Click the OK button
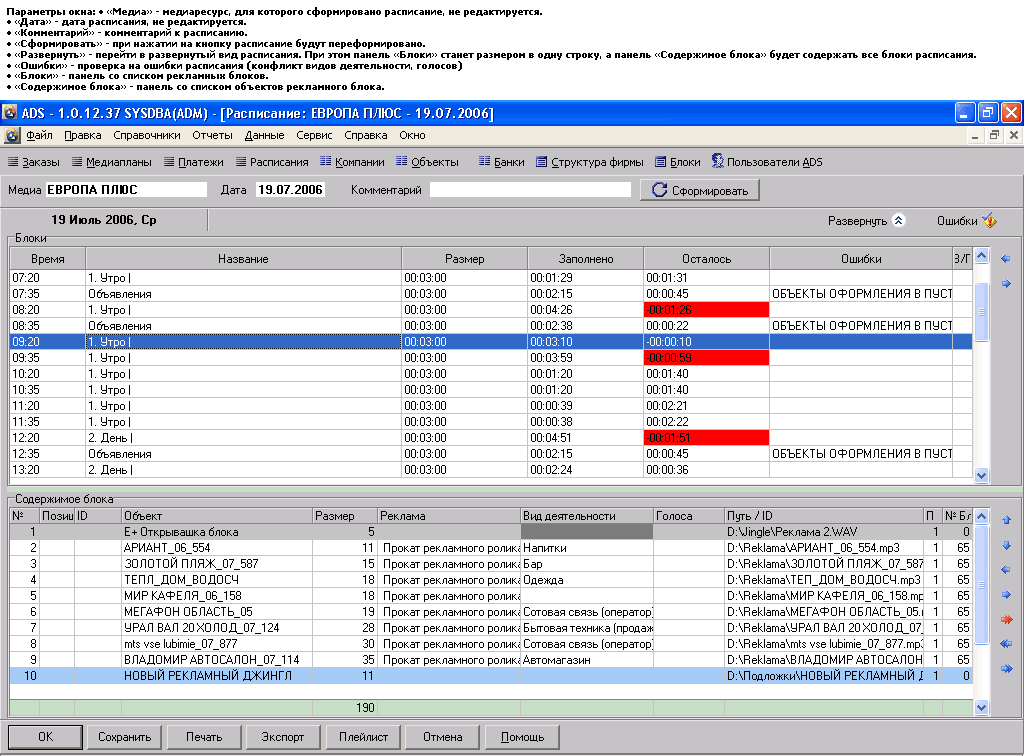The height and width of the screenshot is (756, 1024). pyautogui.click(x=45, y=737)
